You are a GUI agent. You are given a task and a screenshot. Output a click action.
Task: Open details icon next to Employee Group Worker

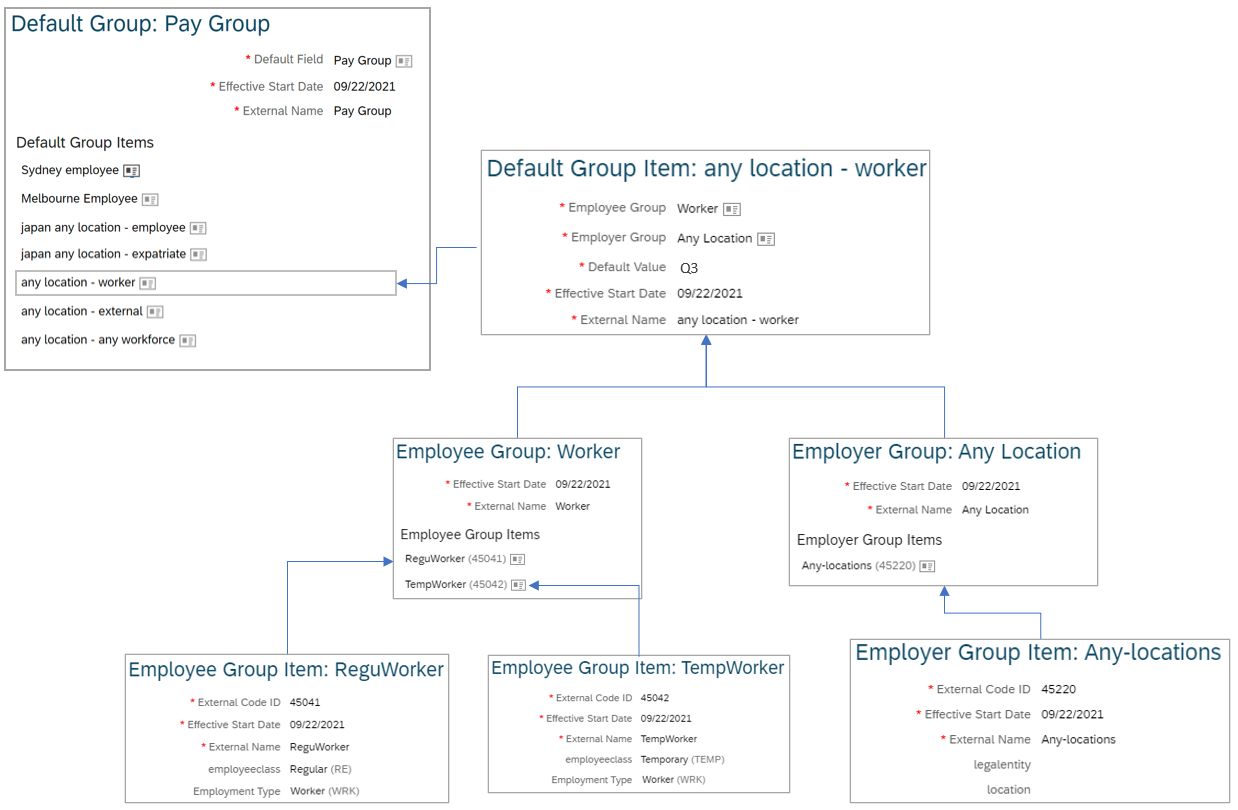pos(732,210)
